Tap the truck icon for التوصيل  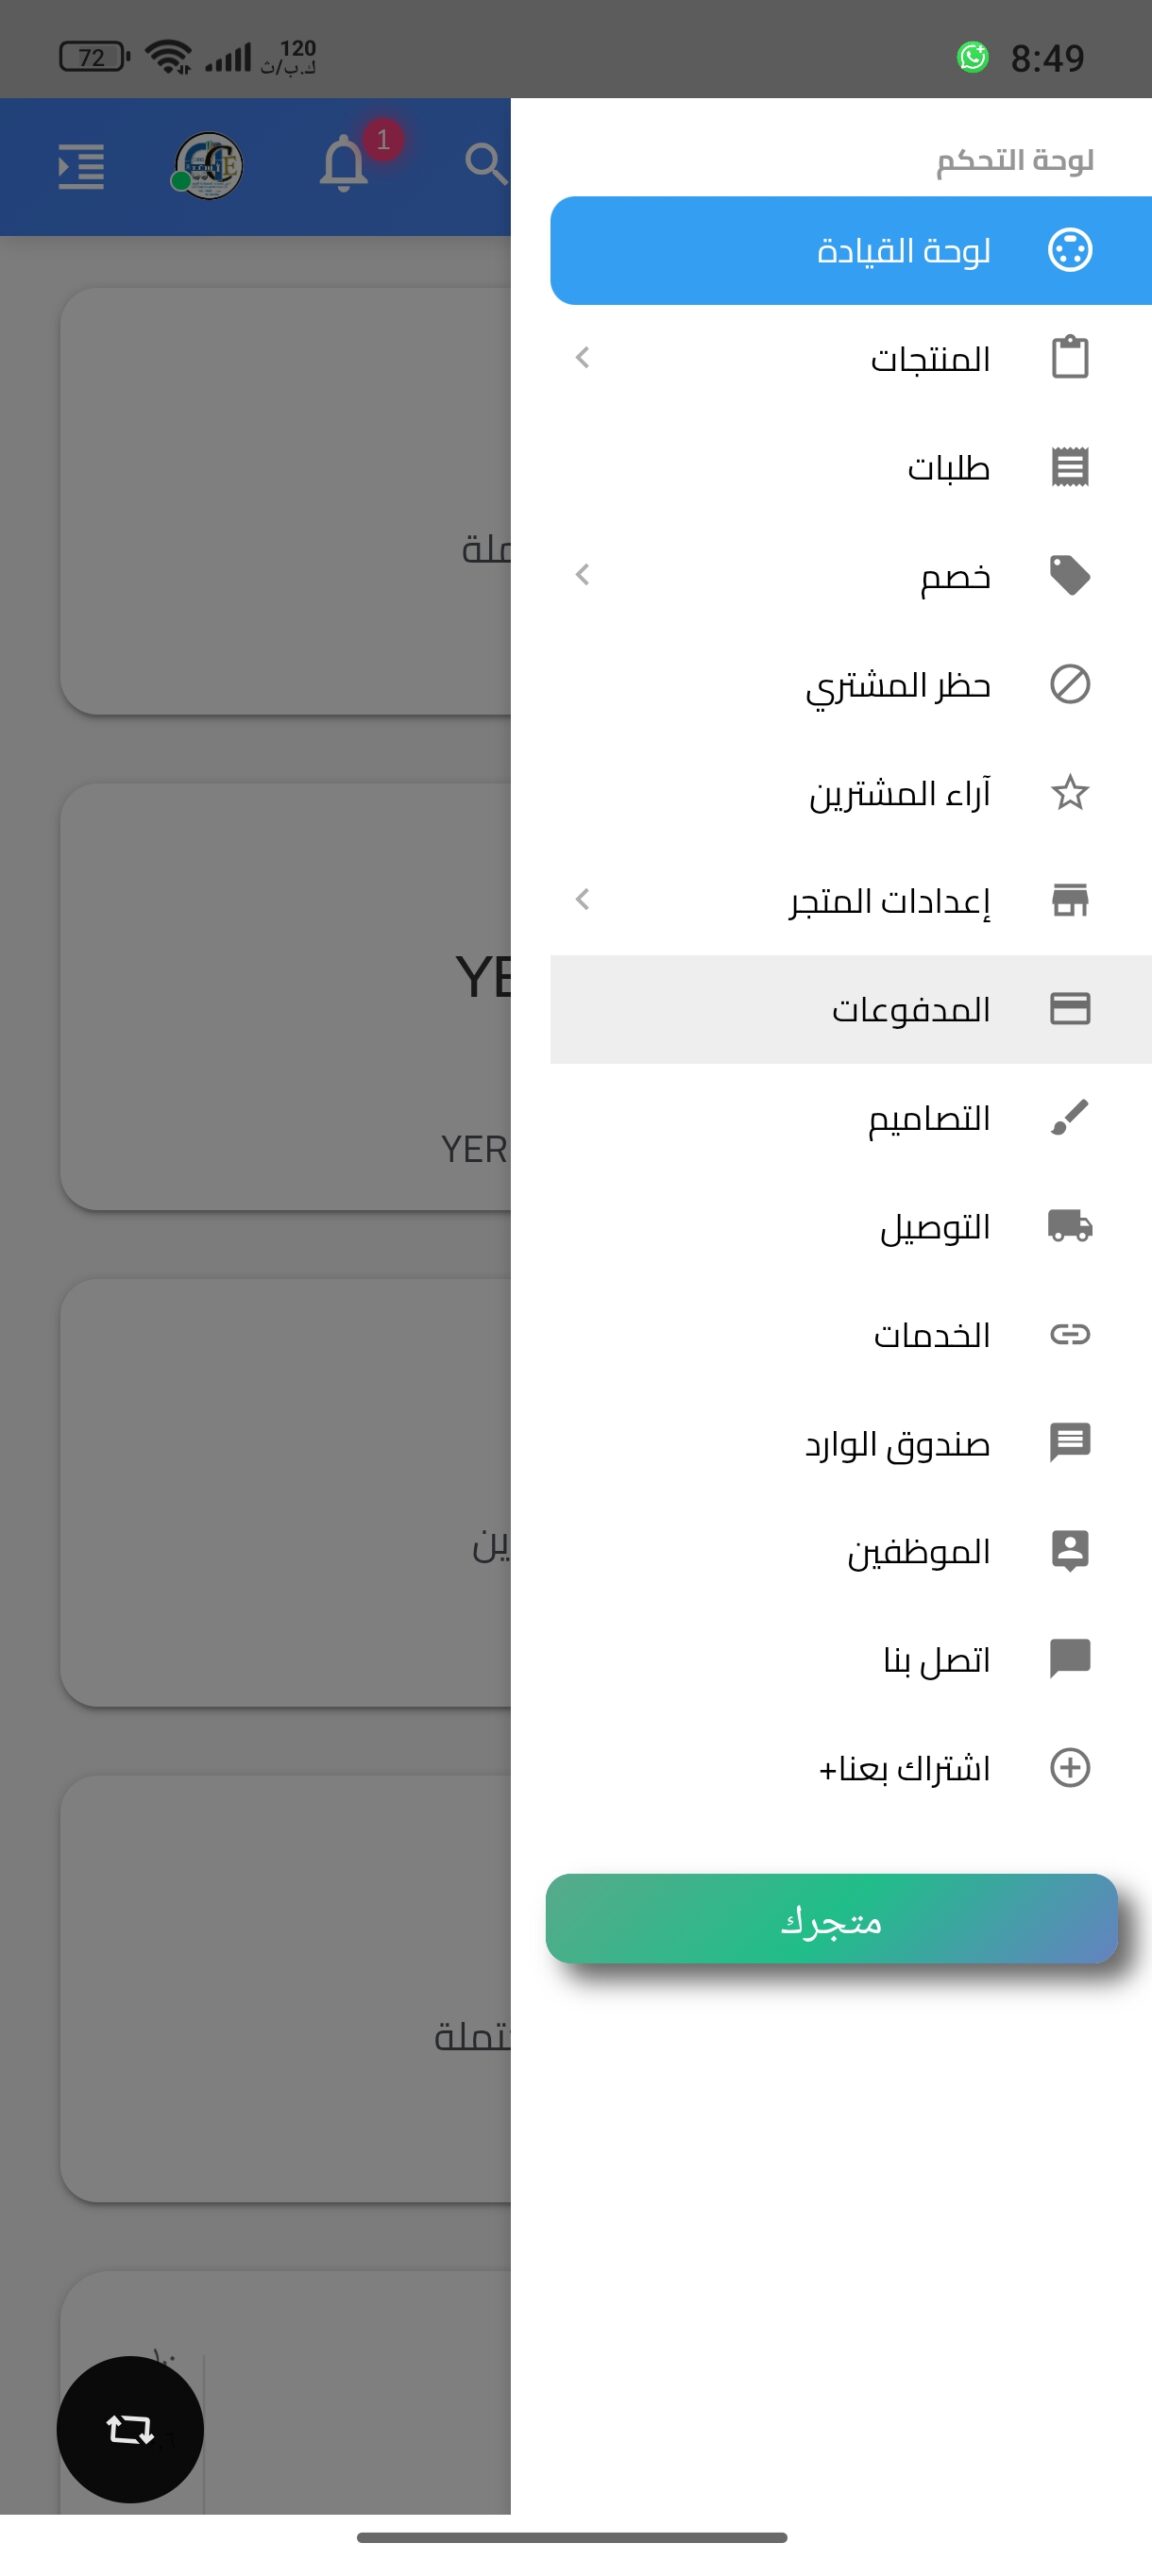tap(1069, 1225)
